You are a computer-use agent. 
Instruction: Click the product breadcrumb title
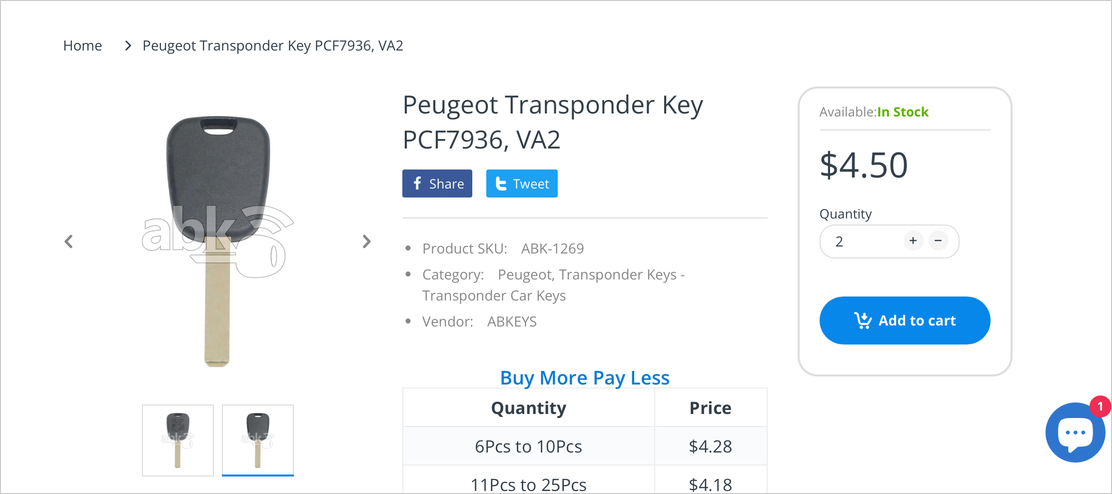[272, 46]
